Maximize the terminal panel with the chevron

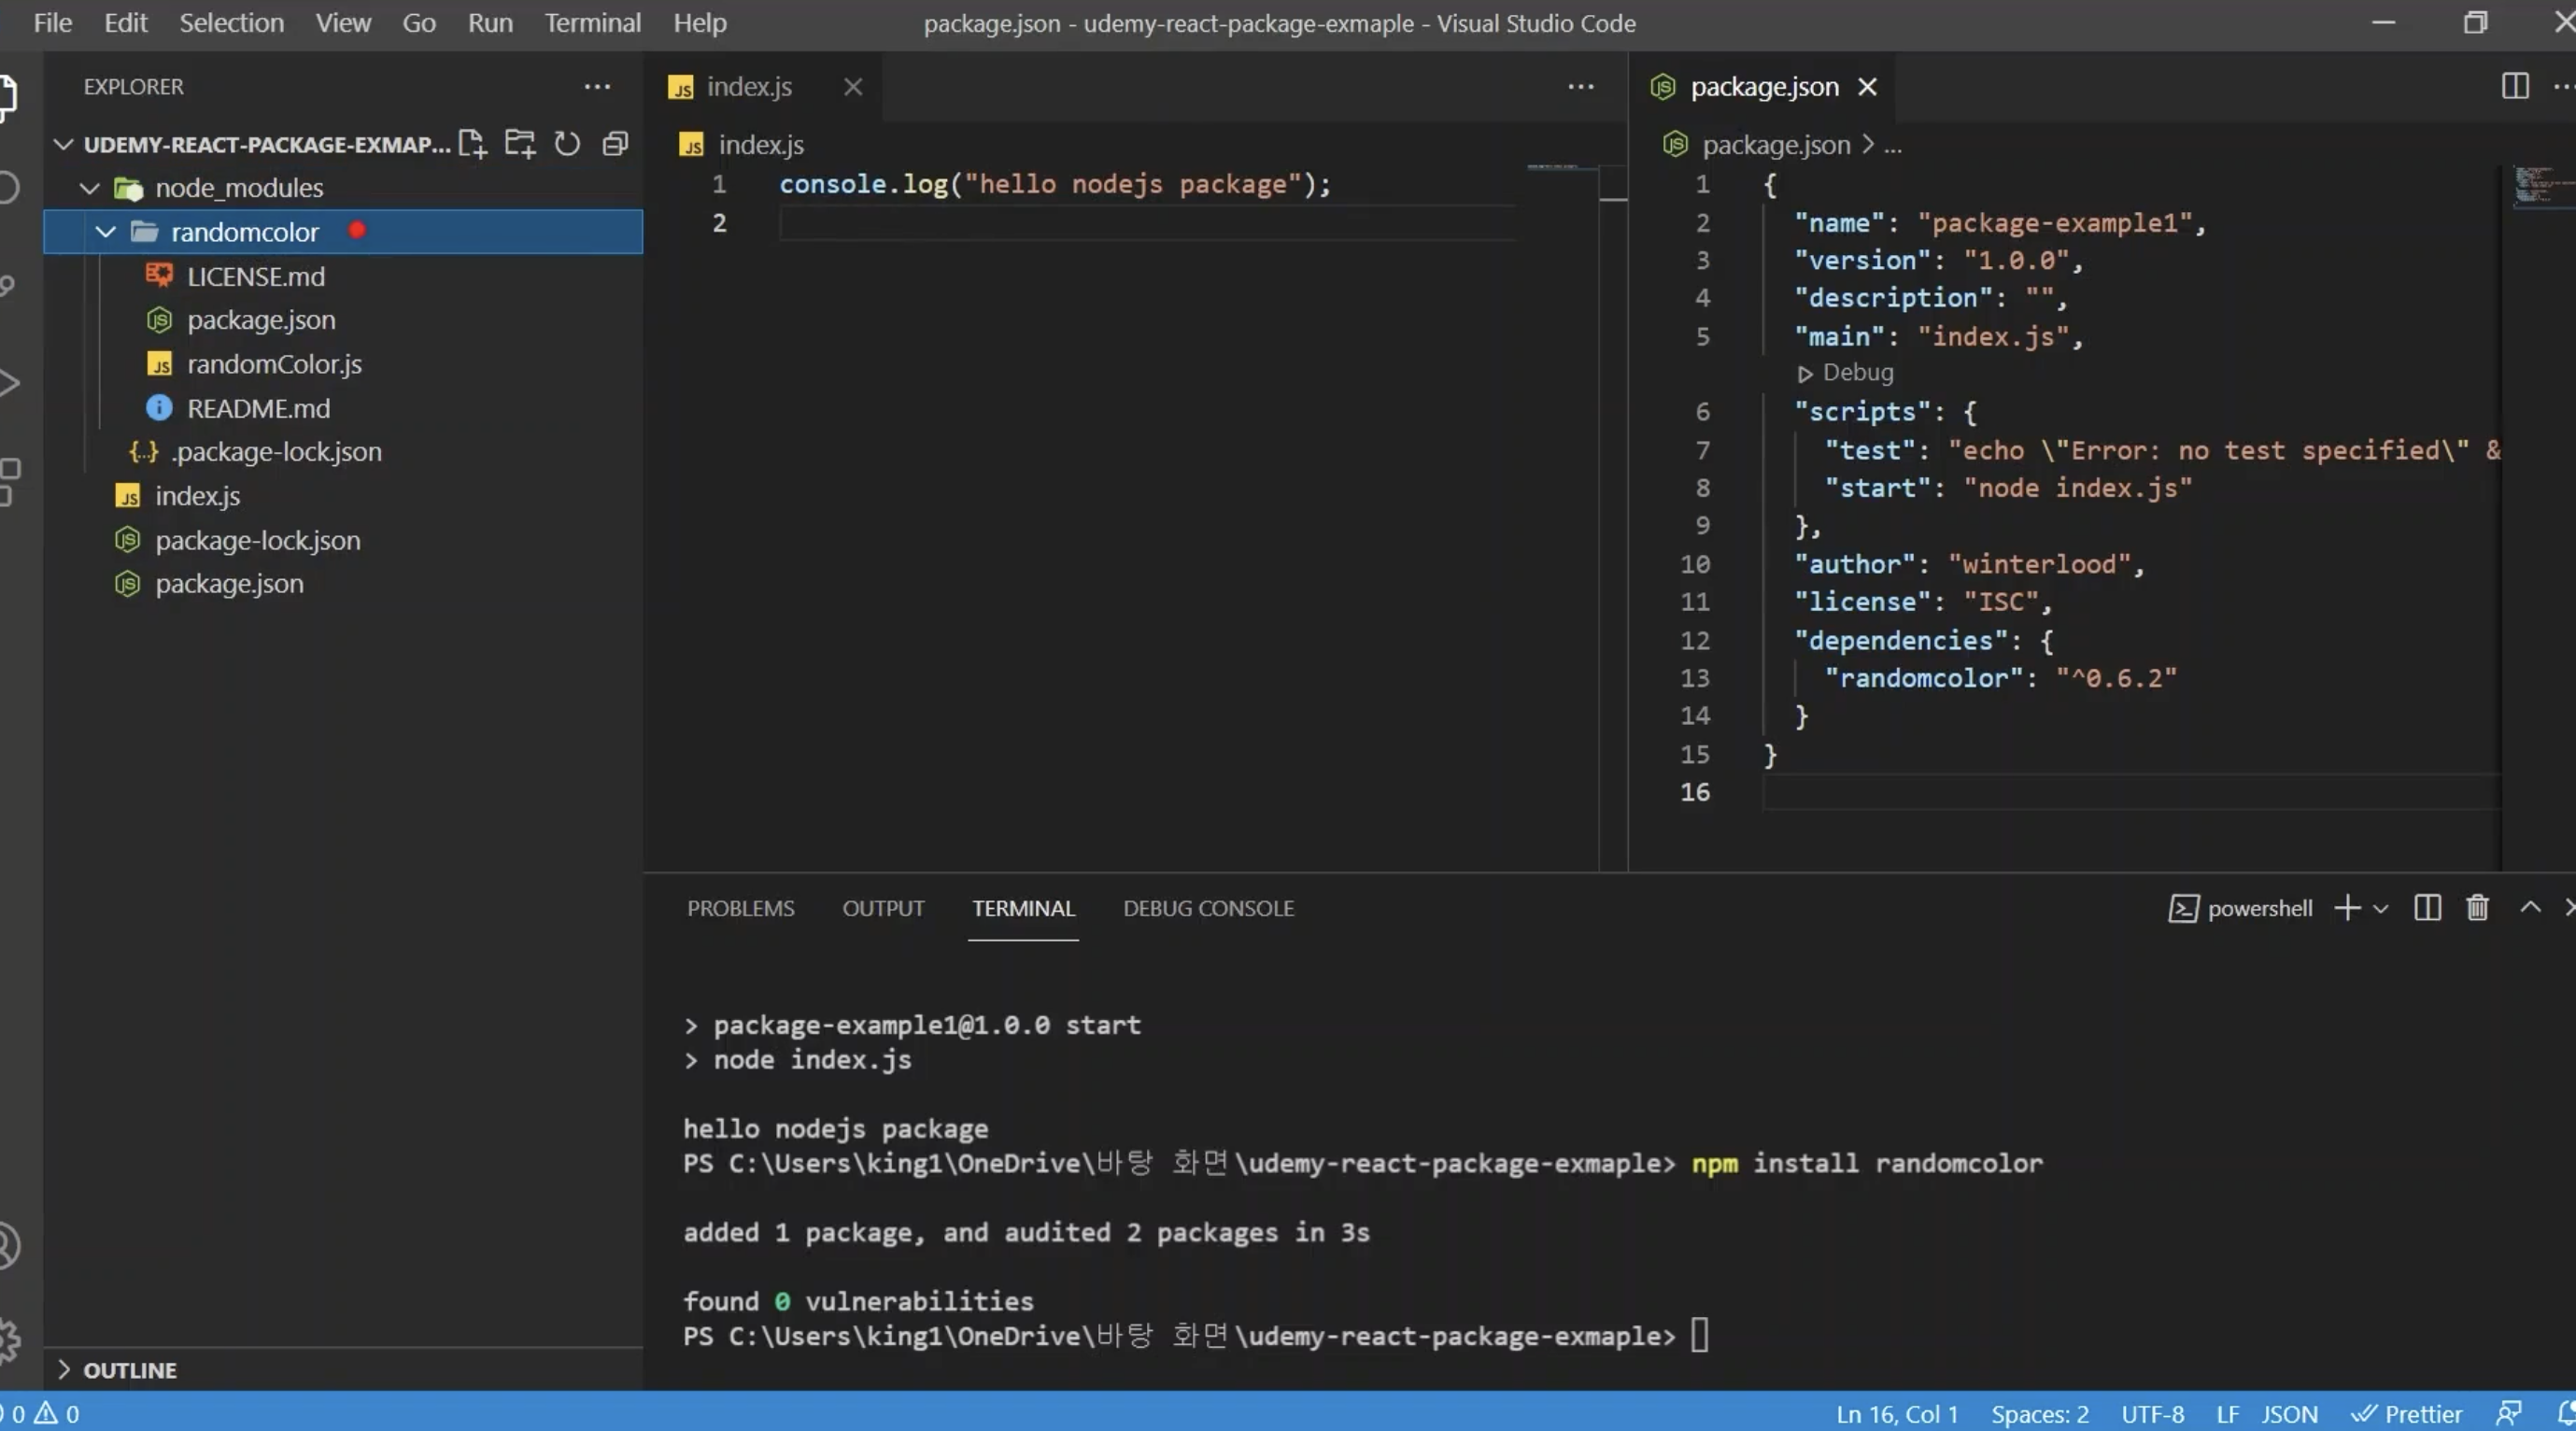(2529, 908)
